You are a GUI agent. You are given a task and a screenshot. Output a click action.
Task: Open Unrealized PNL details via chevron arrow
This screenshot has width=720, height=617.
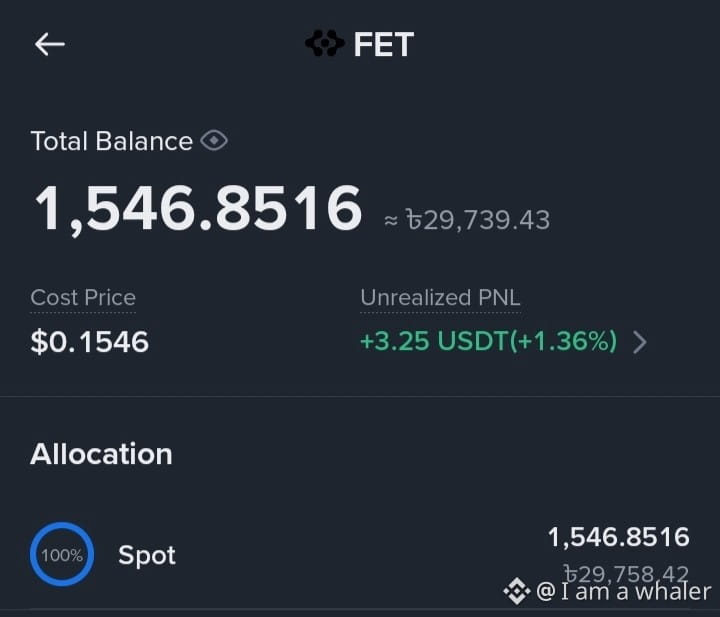(640, 342)
